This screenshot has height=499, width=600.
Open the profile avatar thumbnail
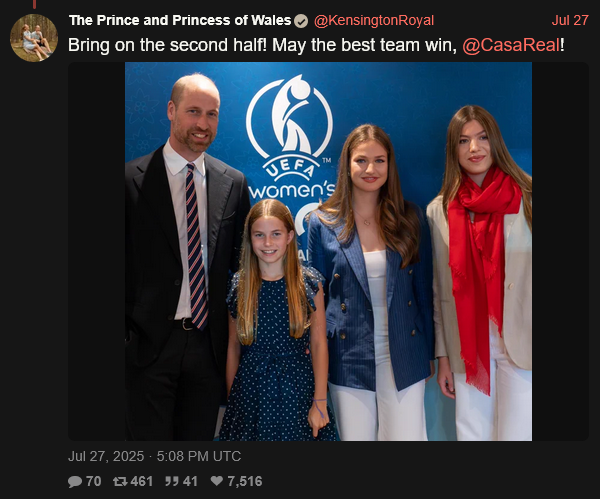(34, 38)
